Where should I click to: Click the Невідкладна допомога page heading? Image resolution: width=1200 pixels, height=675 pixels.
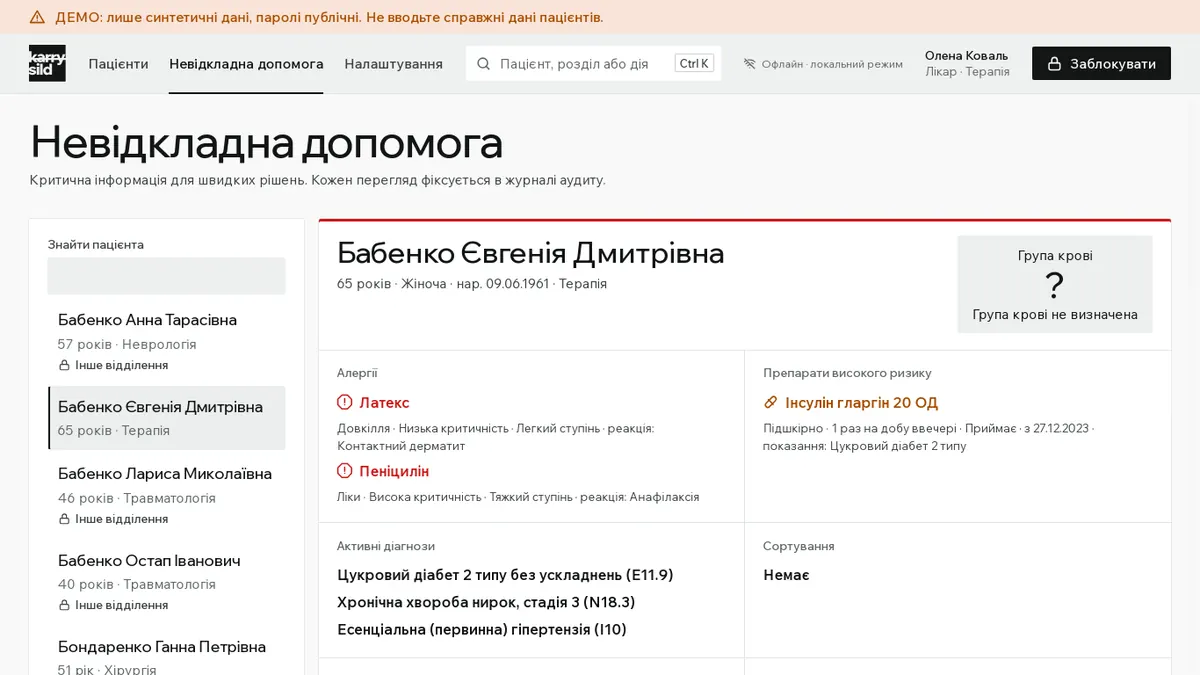pos(266,143)
